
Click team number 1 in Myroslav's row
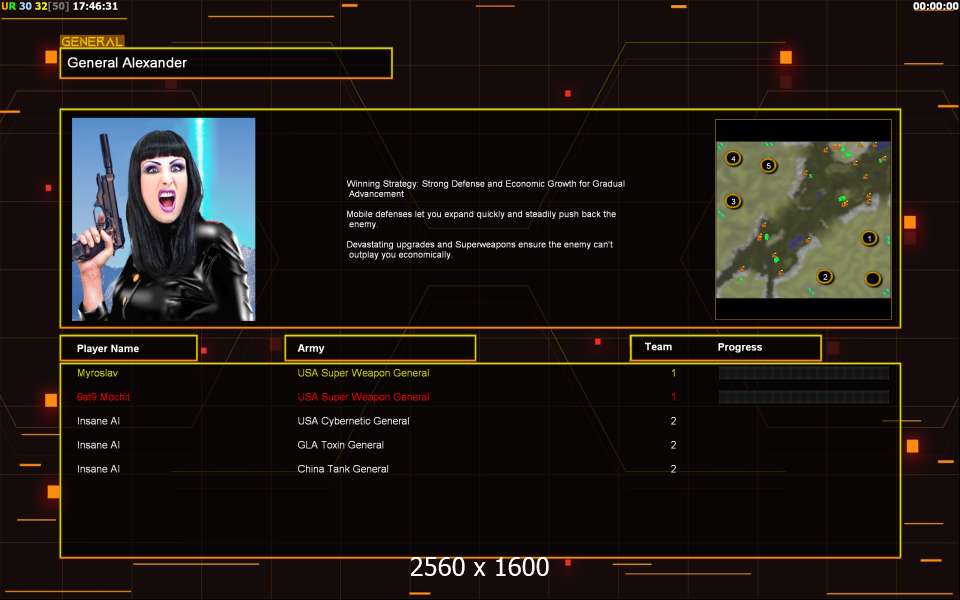(673, 373)
